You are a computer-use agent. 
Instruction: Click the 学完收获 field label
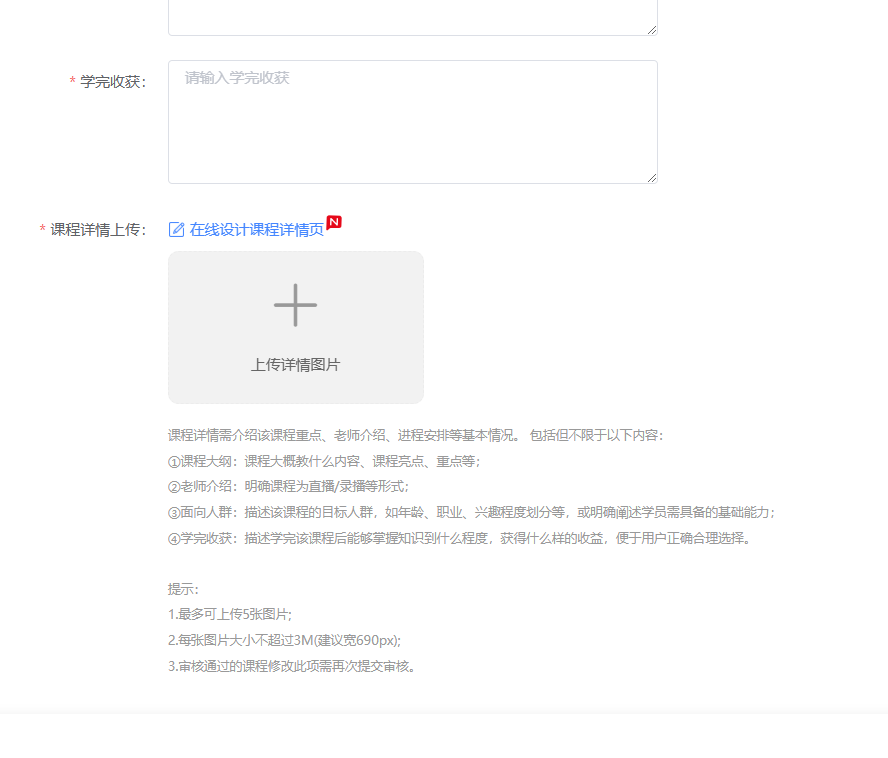(113, 82)
